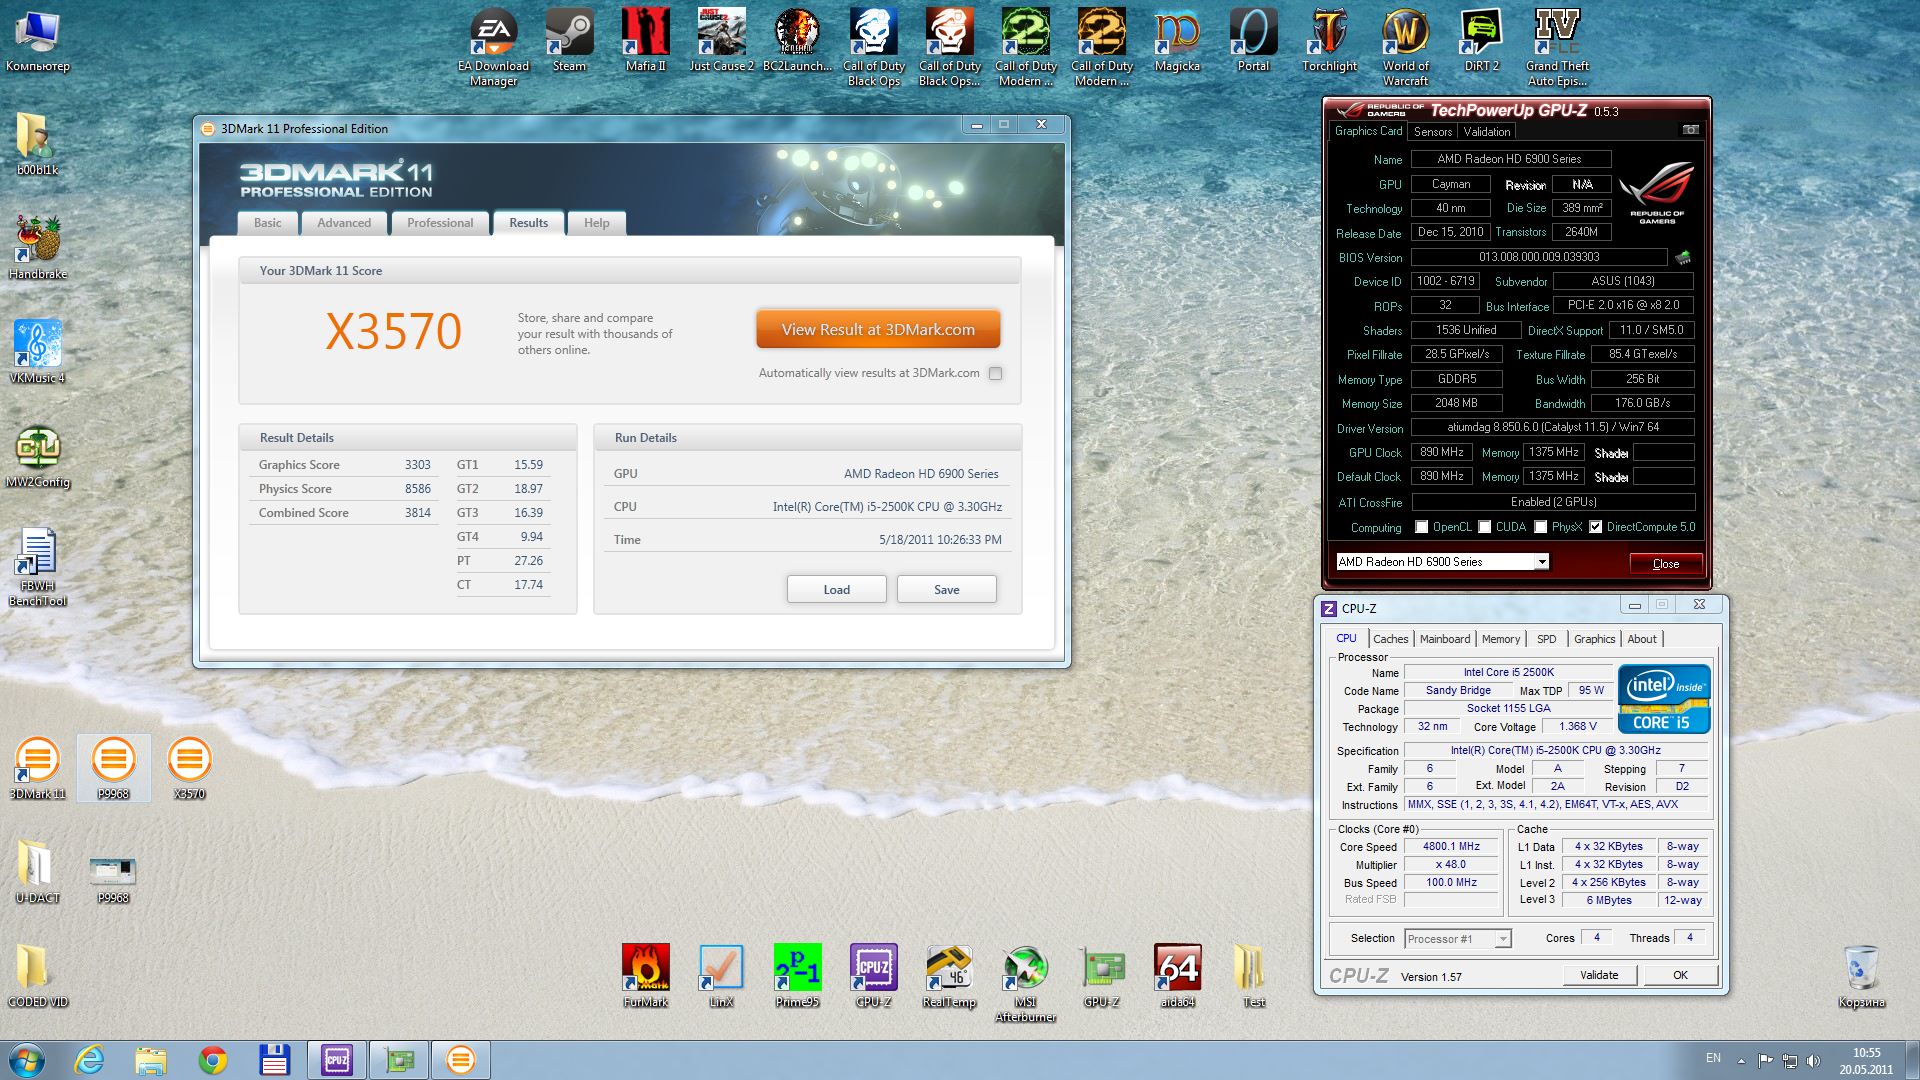This screenshot has height=1080, width=1920.
Task: Select the MW2Config desktop icon
Action: 38,455
